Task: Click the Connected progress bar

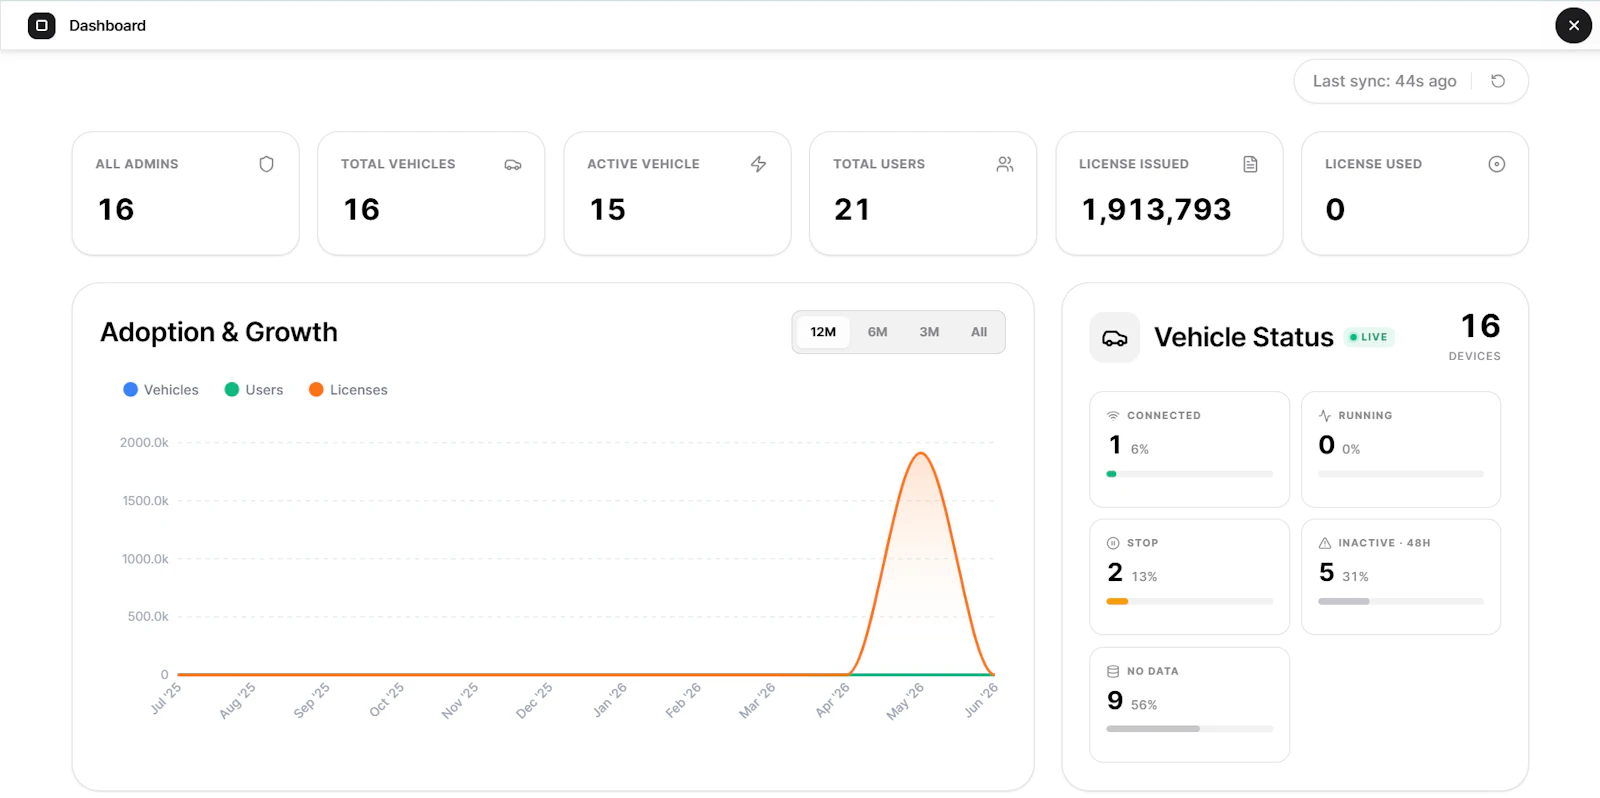Action: pos(1189,474)
